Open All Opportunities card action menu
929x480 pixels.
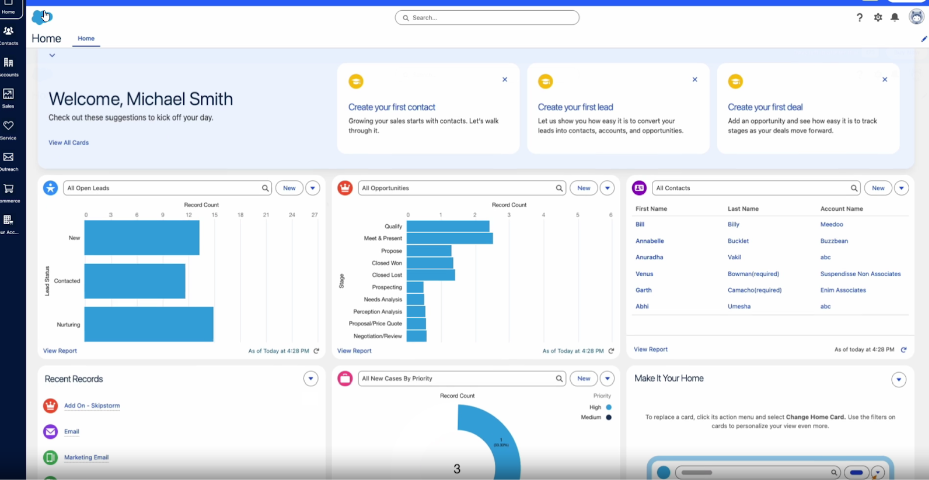pyautogui.click(x=607, y=188)
